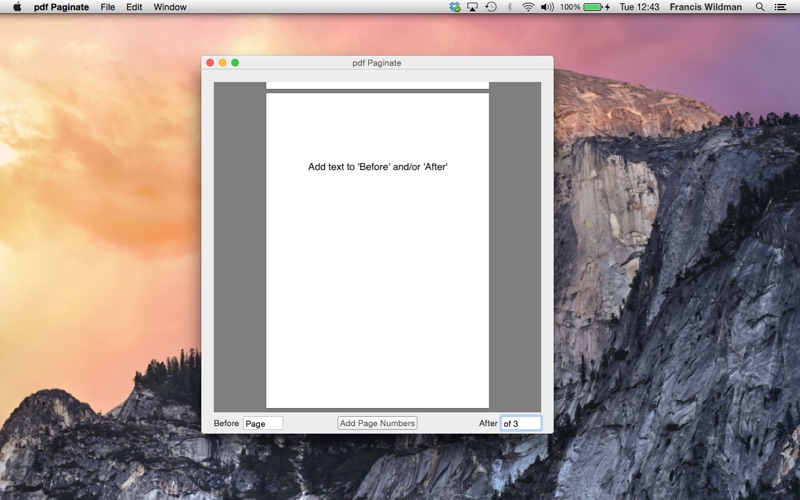Open the File menu
Viewport: 800px width, 500px height.
[108, 7]
